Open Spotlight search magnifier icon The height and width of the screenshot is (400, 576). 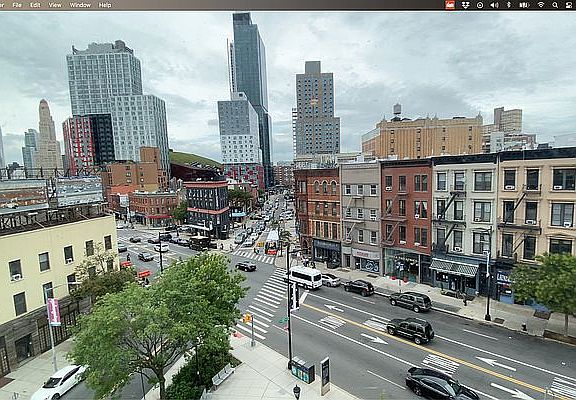[x=555, y=5]
